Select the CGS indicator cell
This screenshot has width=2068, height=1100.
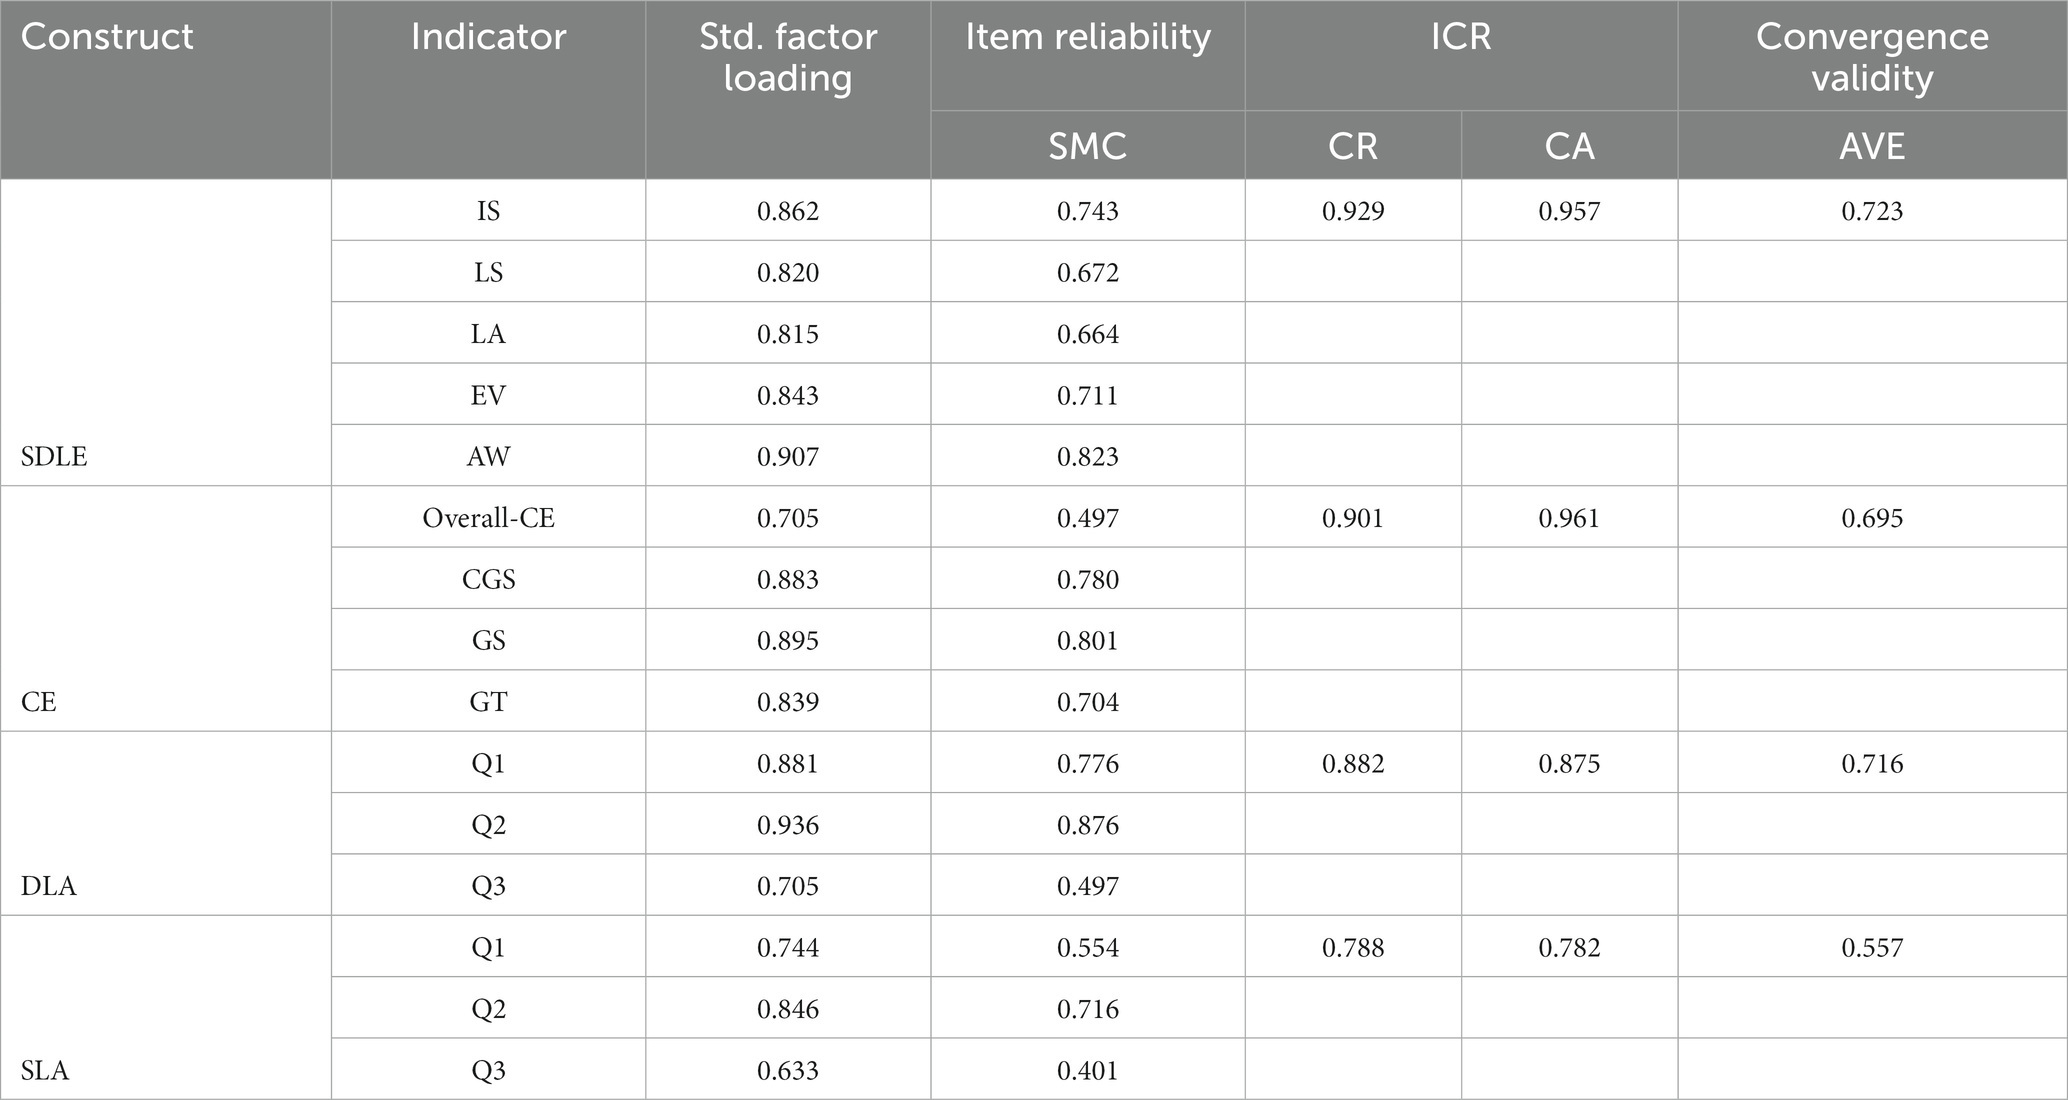pos(488,580)
